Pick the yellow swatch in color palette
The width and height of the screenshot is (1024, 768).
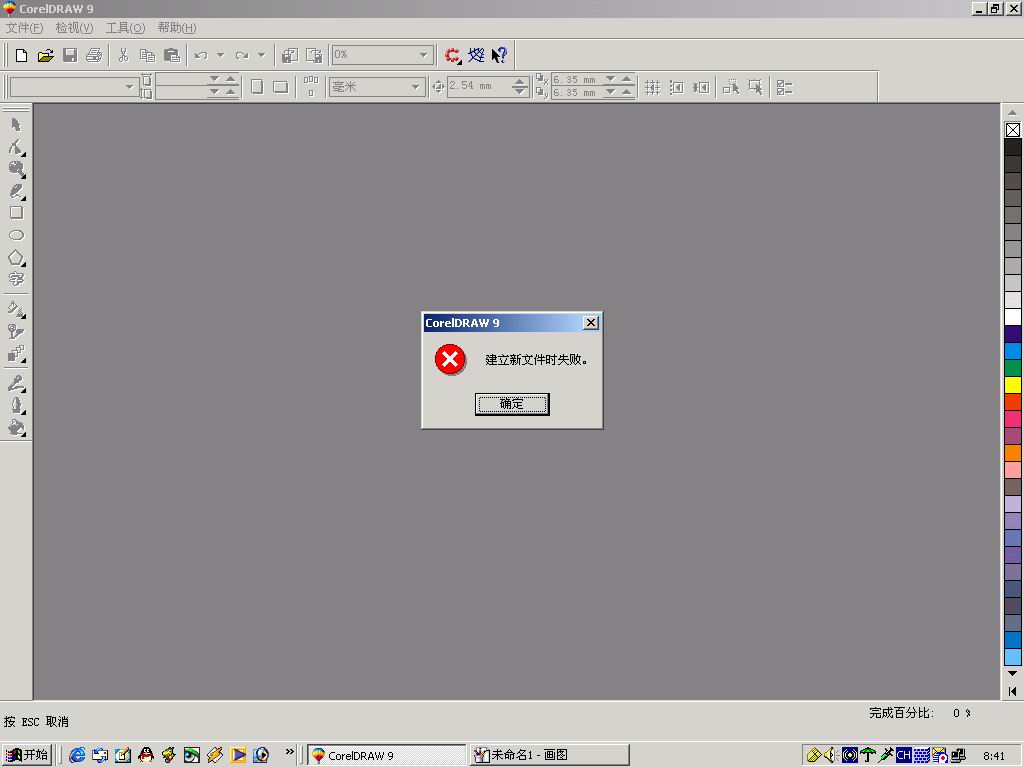click(x=1013, y=385)
